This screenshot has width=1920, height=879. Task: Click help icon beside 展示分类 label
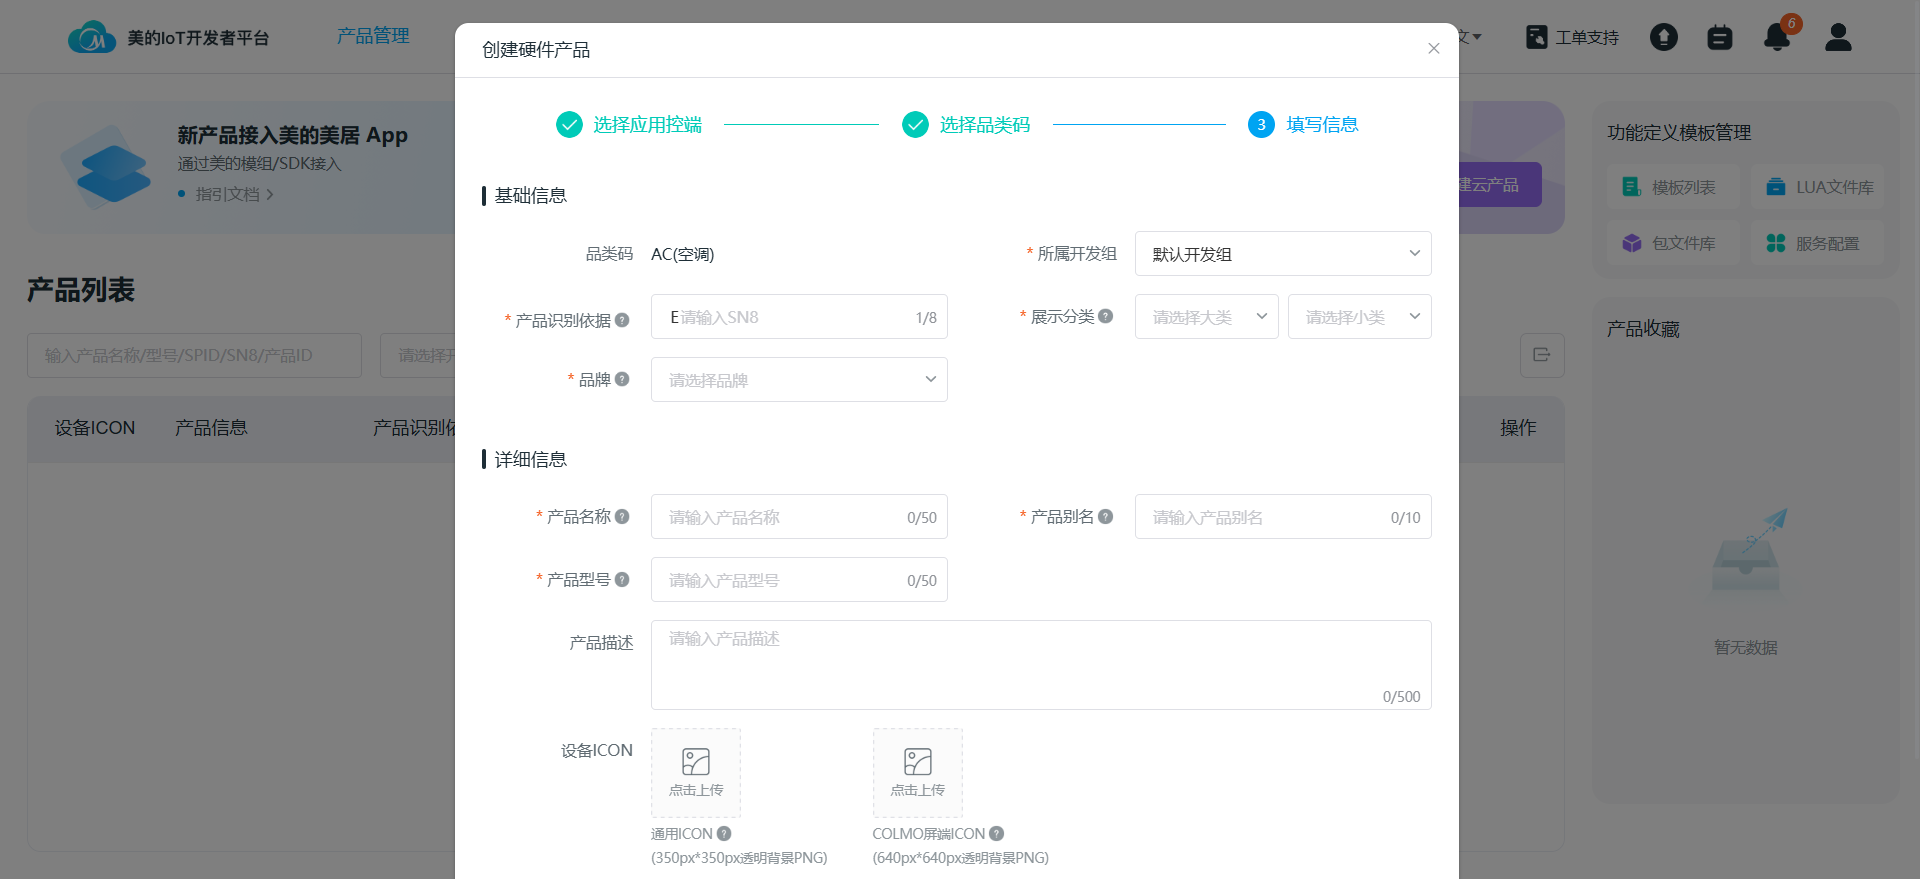pos(1105,316)
